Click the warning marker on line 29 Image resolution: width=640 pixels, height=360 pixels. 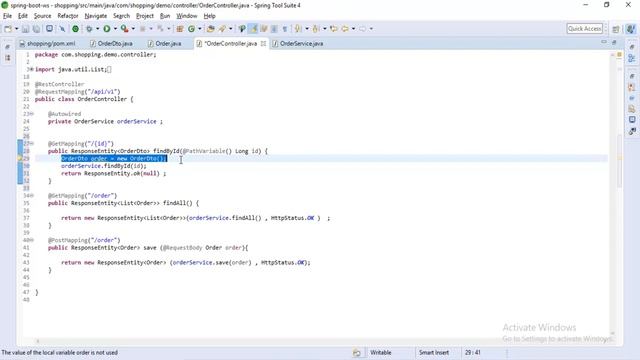[20, 158]
